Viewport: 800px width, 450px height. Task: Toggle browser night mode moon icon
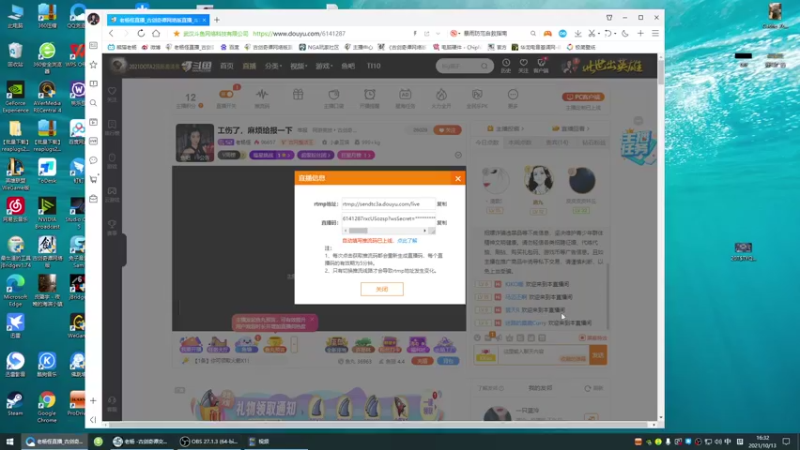point(625,34)
